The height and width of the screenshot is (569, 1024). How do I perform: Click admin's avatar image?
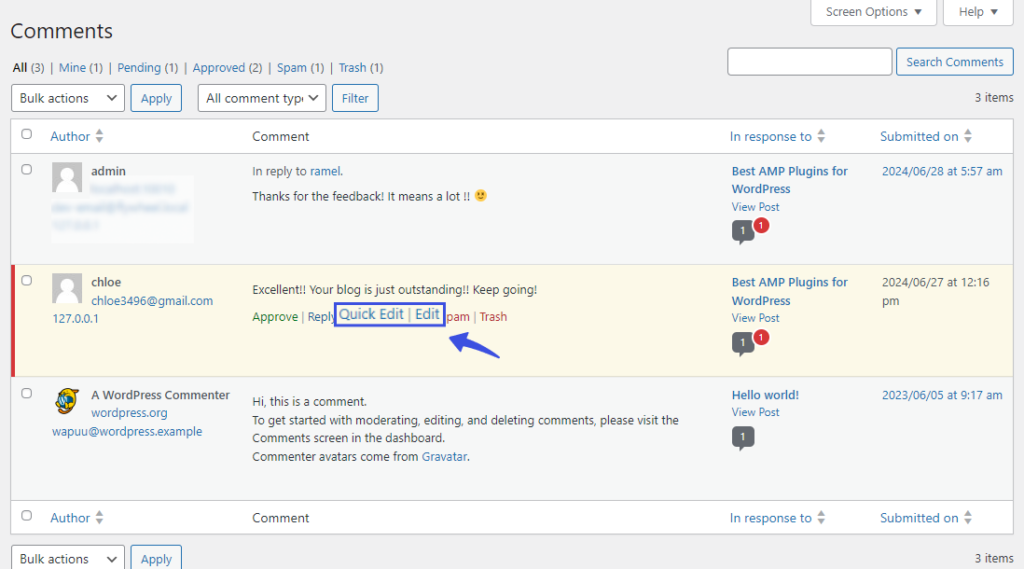tap(67, 178)
